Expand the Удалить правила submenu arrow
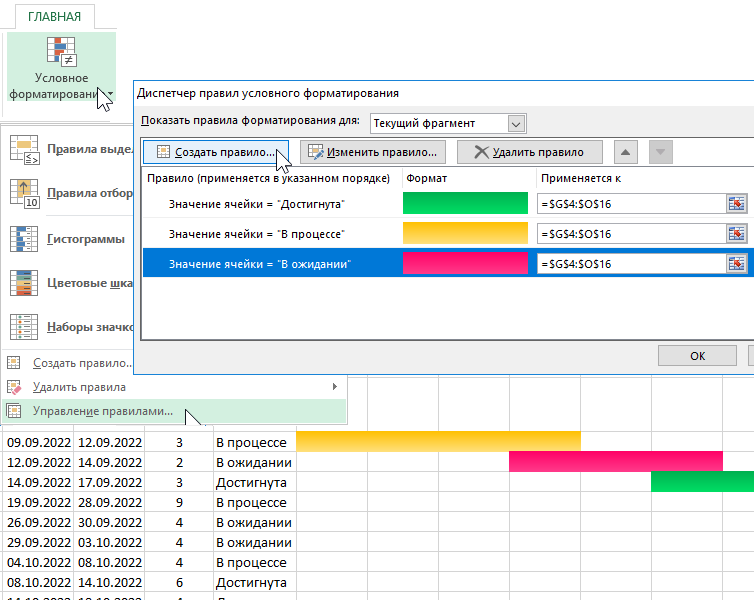Image resolution: width=754 pixels, height=600 pixels. (x=334, y=387)
